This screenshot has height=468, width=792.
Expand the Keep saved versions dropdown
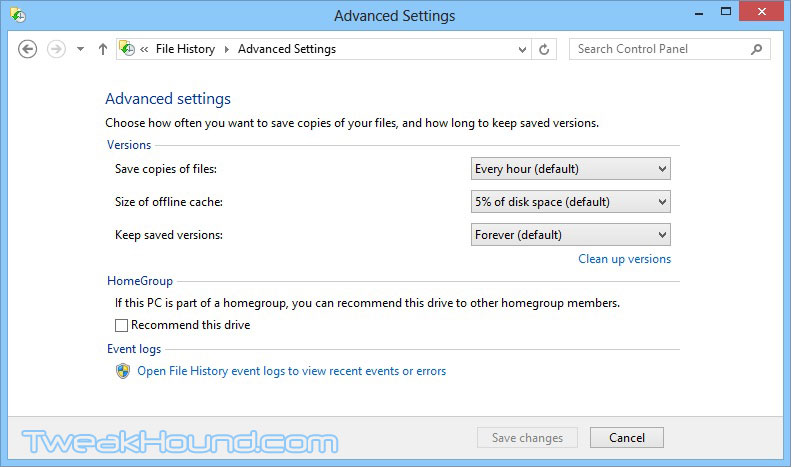571,235
